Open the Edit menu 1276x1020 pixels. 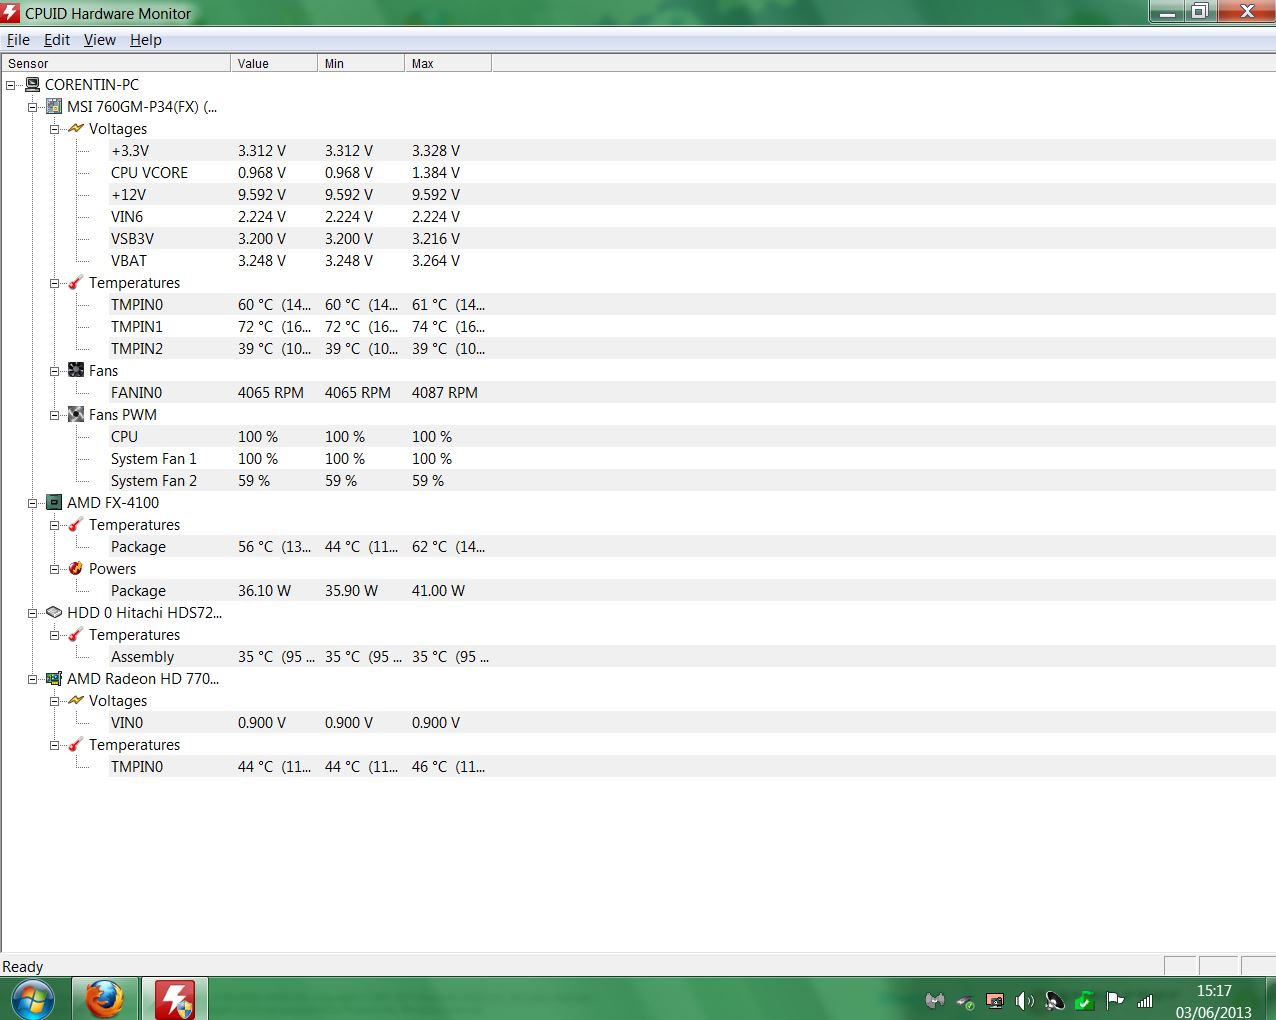[57, 40]
